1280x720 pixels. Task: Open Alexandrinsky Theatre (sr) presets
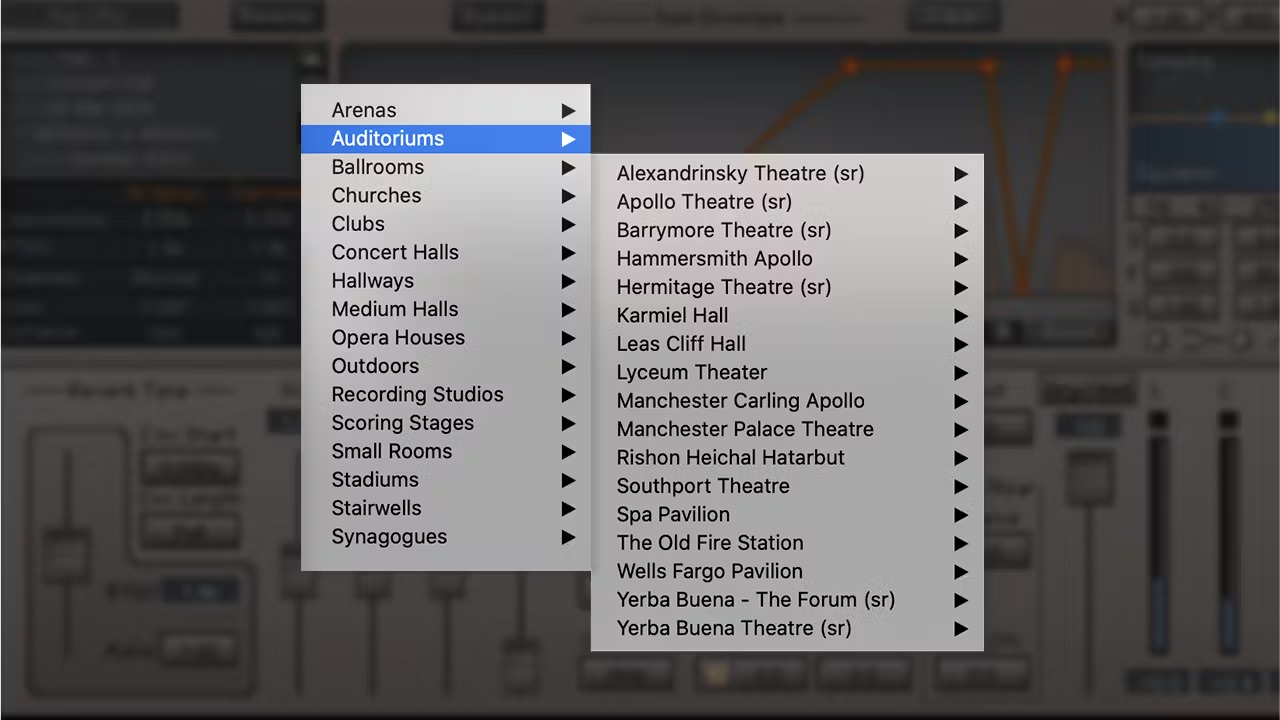[x=787, y=173]
